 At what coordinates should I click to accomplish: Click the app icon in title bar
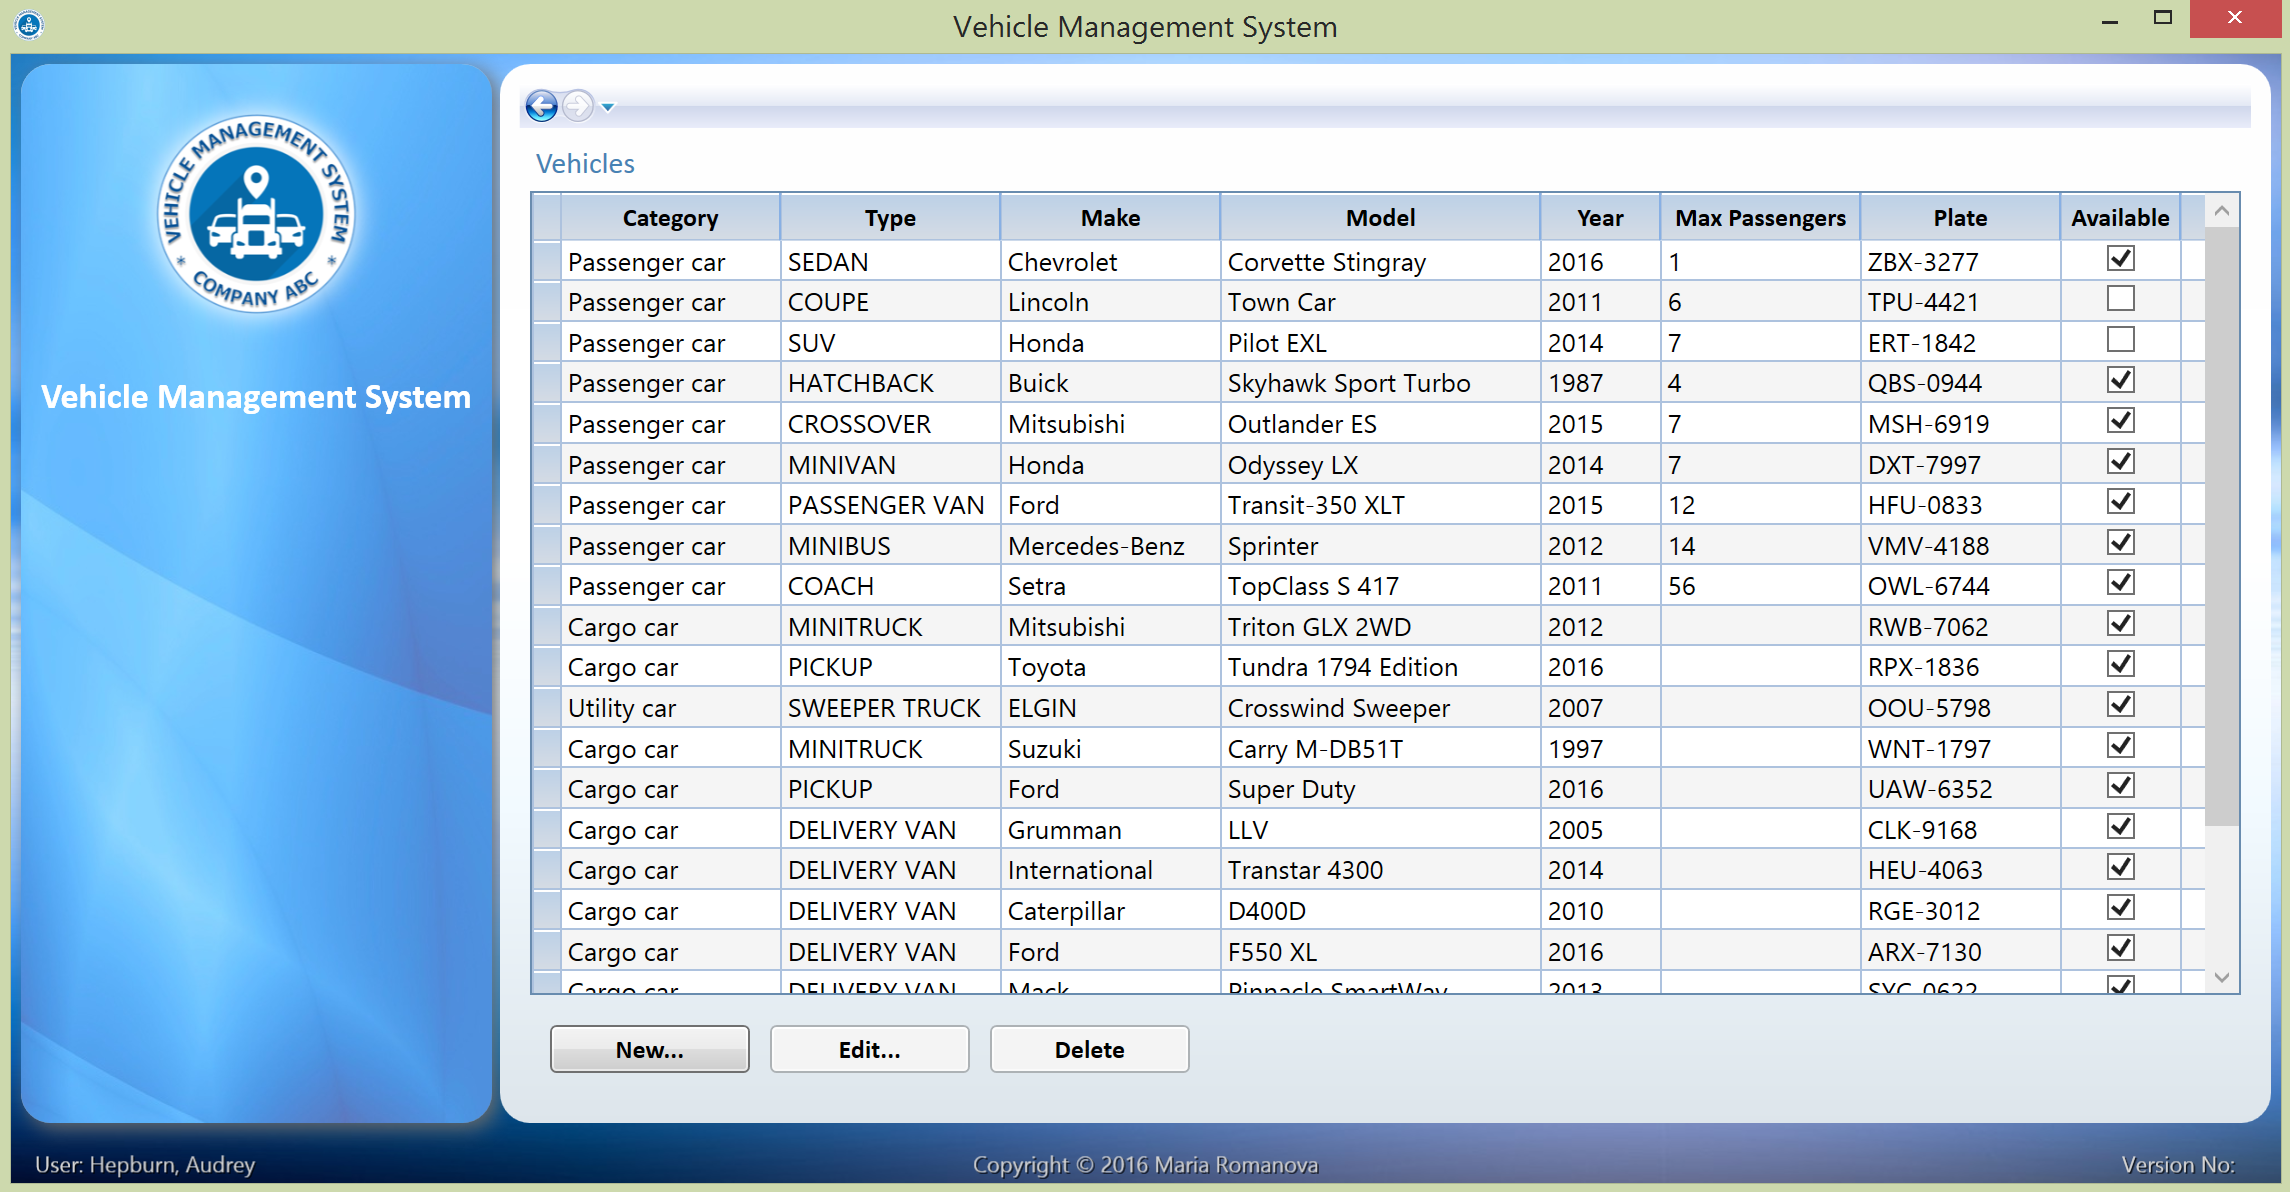pyautogui.click(x=29, y=24)
